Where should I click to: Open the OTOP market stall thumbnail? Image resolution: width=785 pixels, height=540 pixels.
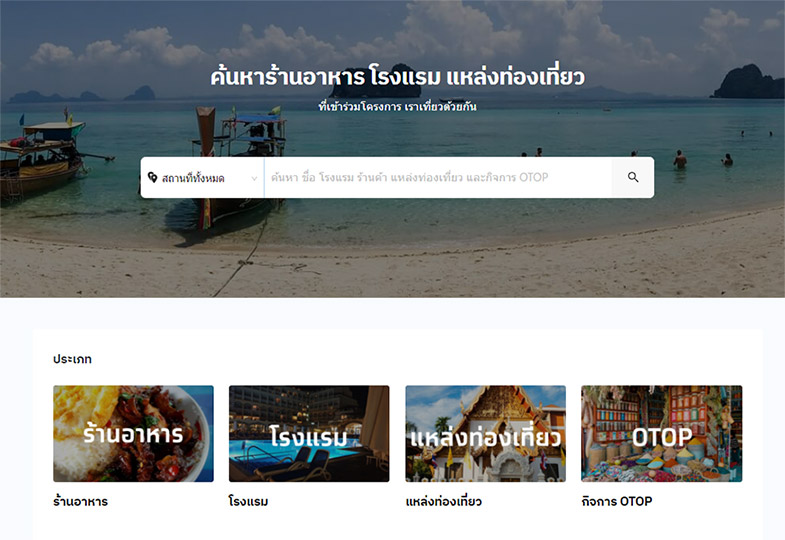(x=661, y=433)
